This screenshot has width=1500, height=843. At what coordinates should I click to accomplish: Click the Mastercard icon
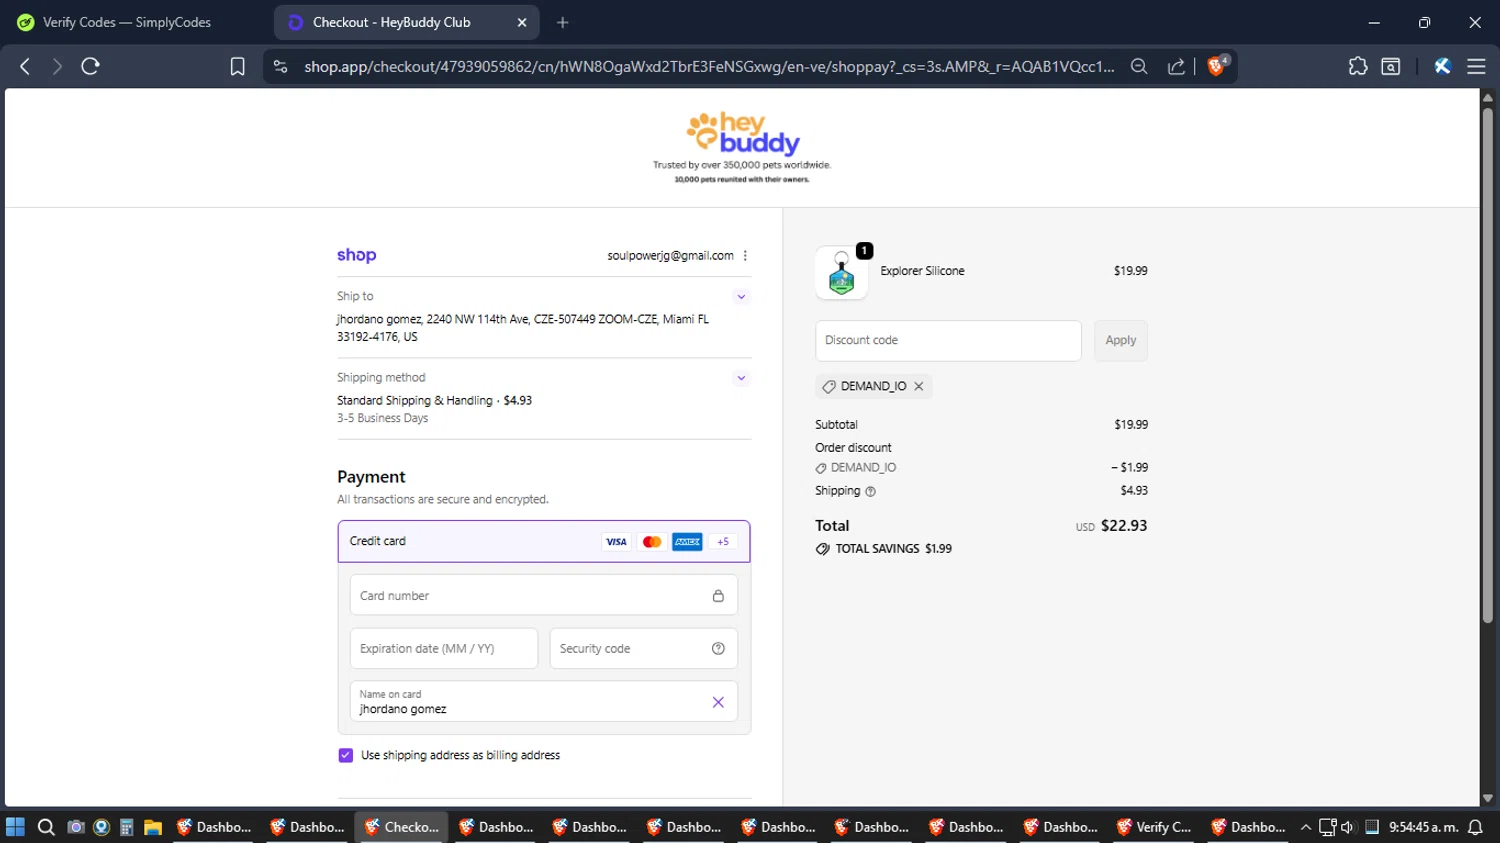pos(652,542)
